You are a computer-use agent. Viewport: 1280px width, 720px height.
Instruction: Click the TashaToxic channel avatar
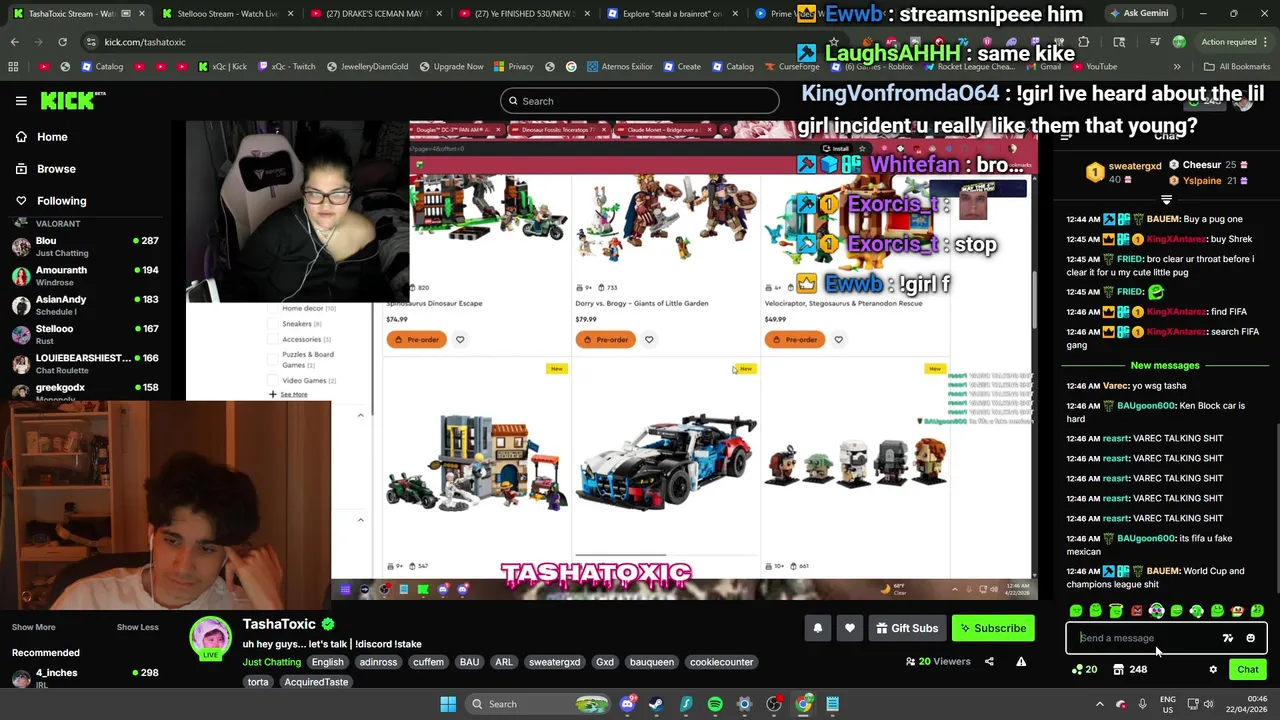click(x=211, y=637)
